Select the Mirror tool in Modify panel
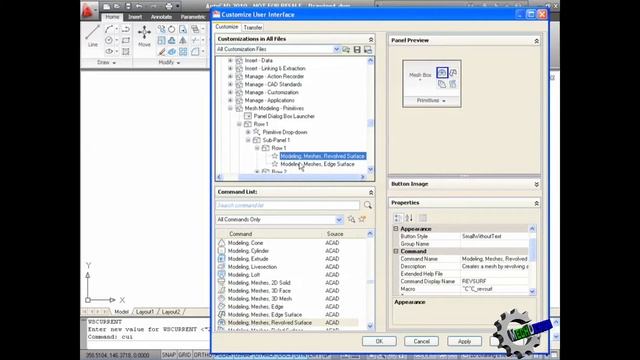Viewport: 640px width, 360px height. (x=183, y=40)
